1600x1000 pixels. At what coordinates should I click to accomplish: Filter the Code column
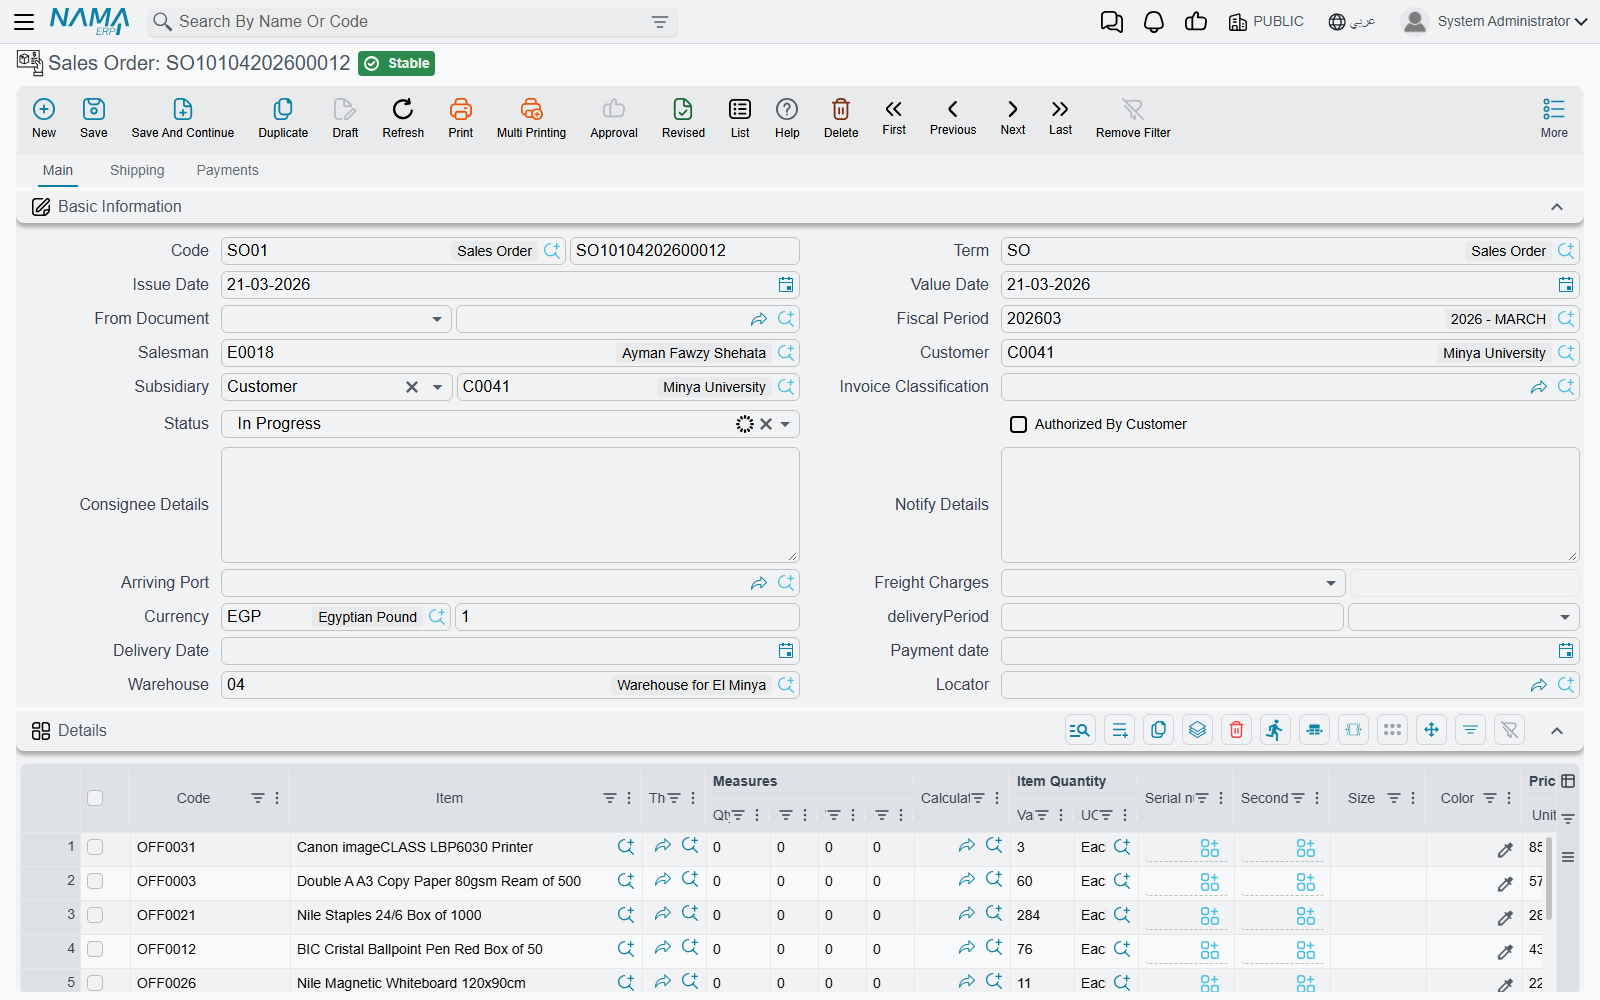point(258,798)
